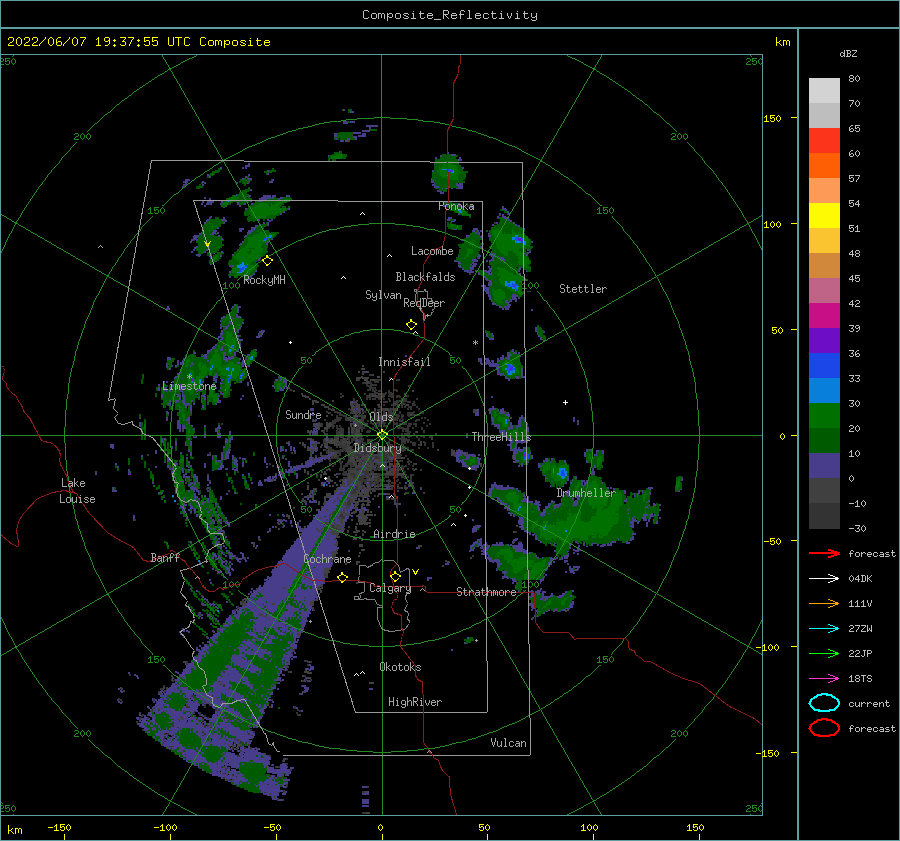Click the Sylvan label

(383, 295)
